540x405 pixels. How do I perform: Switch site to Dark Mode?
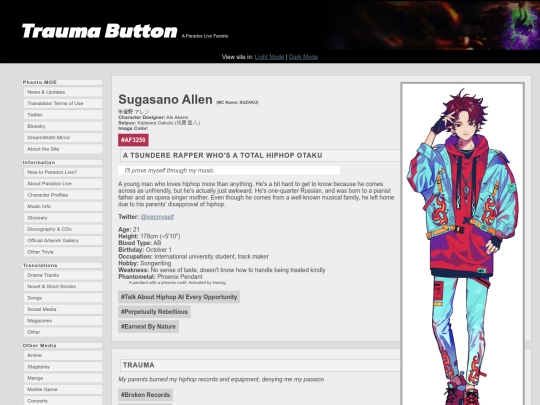tap(303, 57)
